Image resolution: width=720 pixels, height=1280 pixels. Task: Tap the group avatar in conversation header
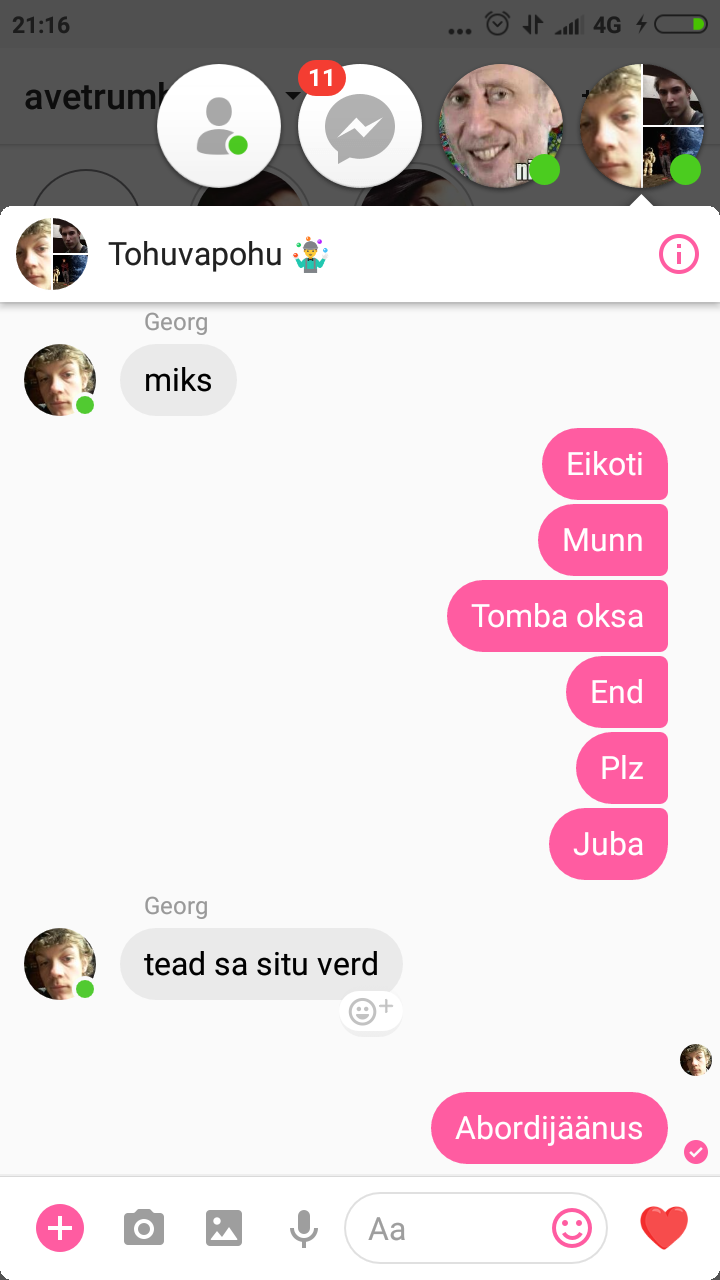[x=52, y=254]
